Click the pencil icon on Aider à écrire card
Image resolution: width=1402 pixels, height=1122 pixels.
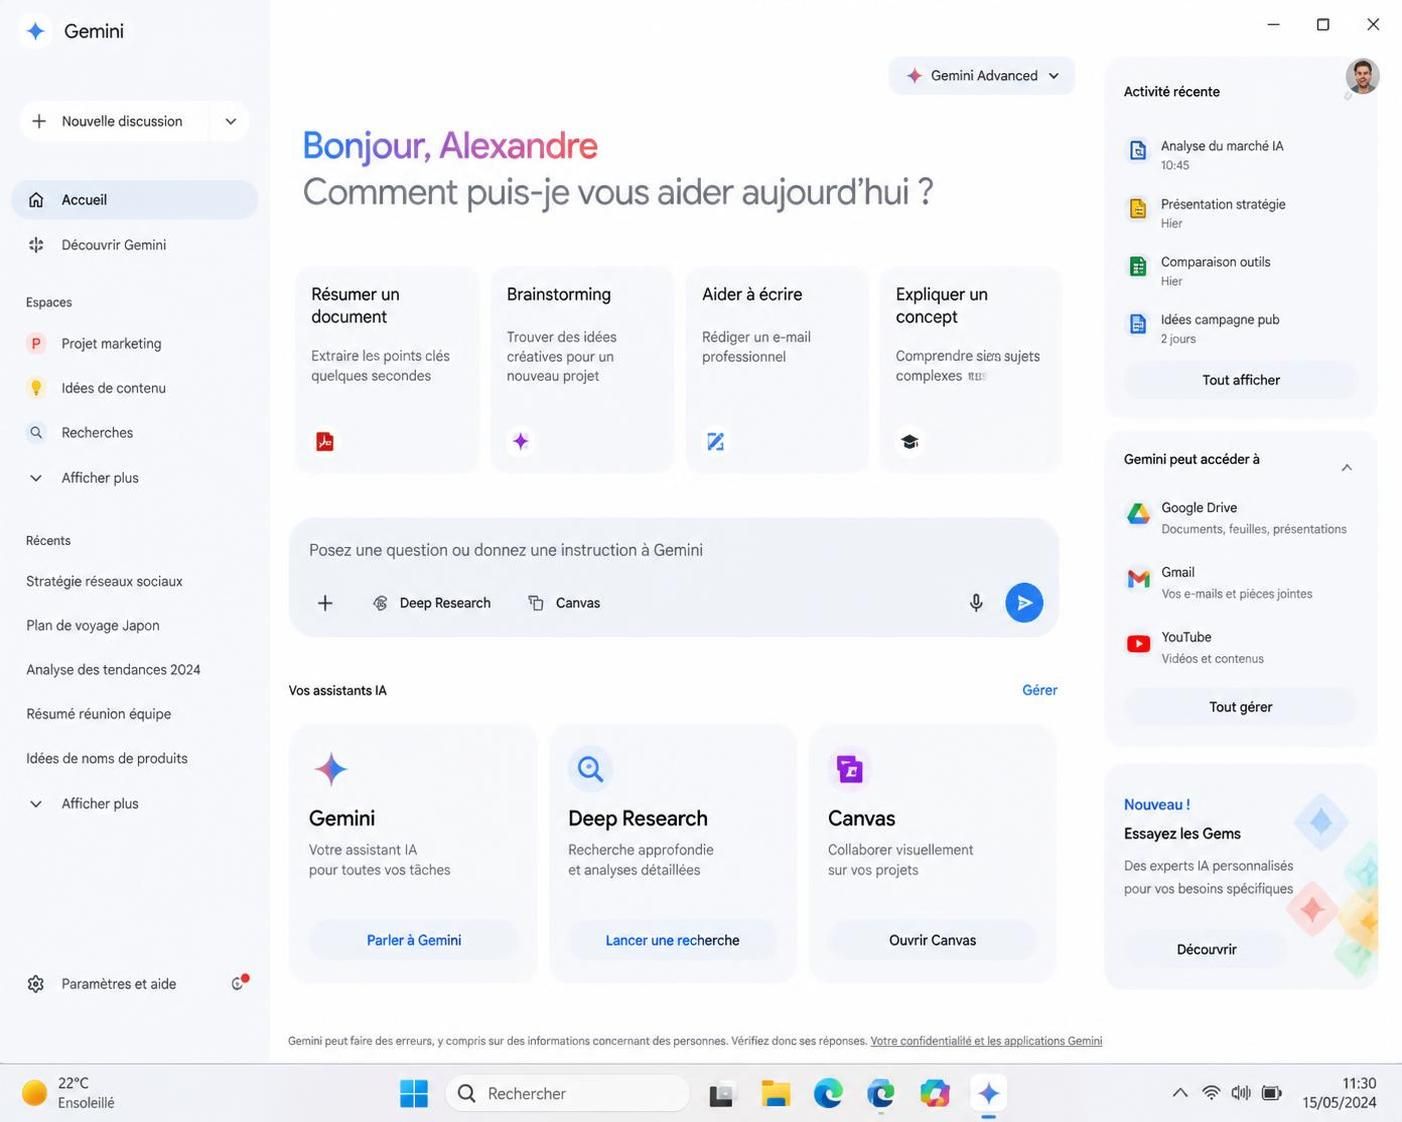[x=716, y=441]
